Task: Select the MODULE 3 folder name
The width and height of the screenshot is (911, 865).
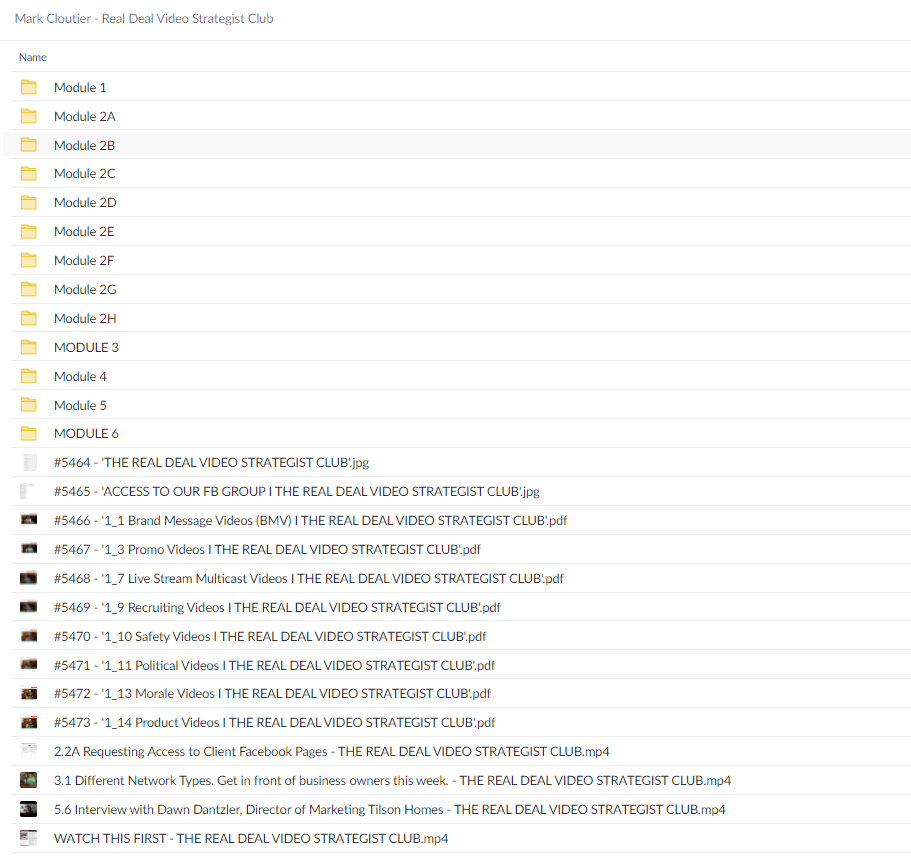Action: tap(86, 347)
